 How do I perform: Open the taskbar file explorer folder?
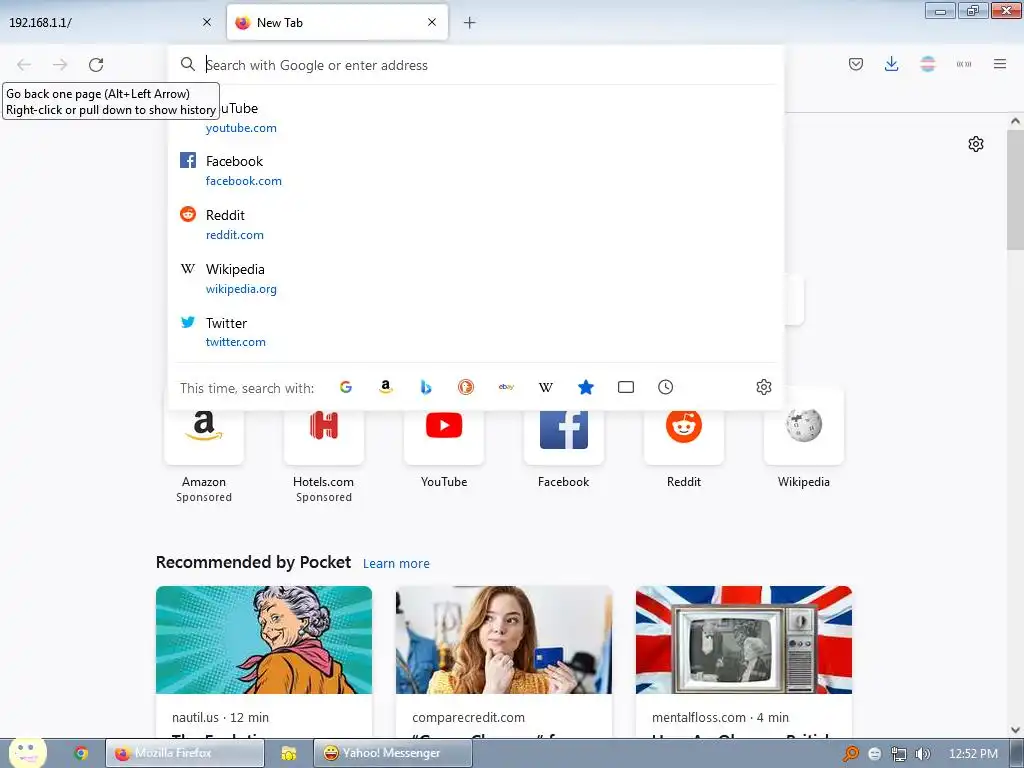(x=289, y=753)
